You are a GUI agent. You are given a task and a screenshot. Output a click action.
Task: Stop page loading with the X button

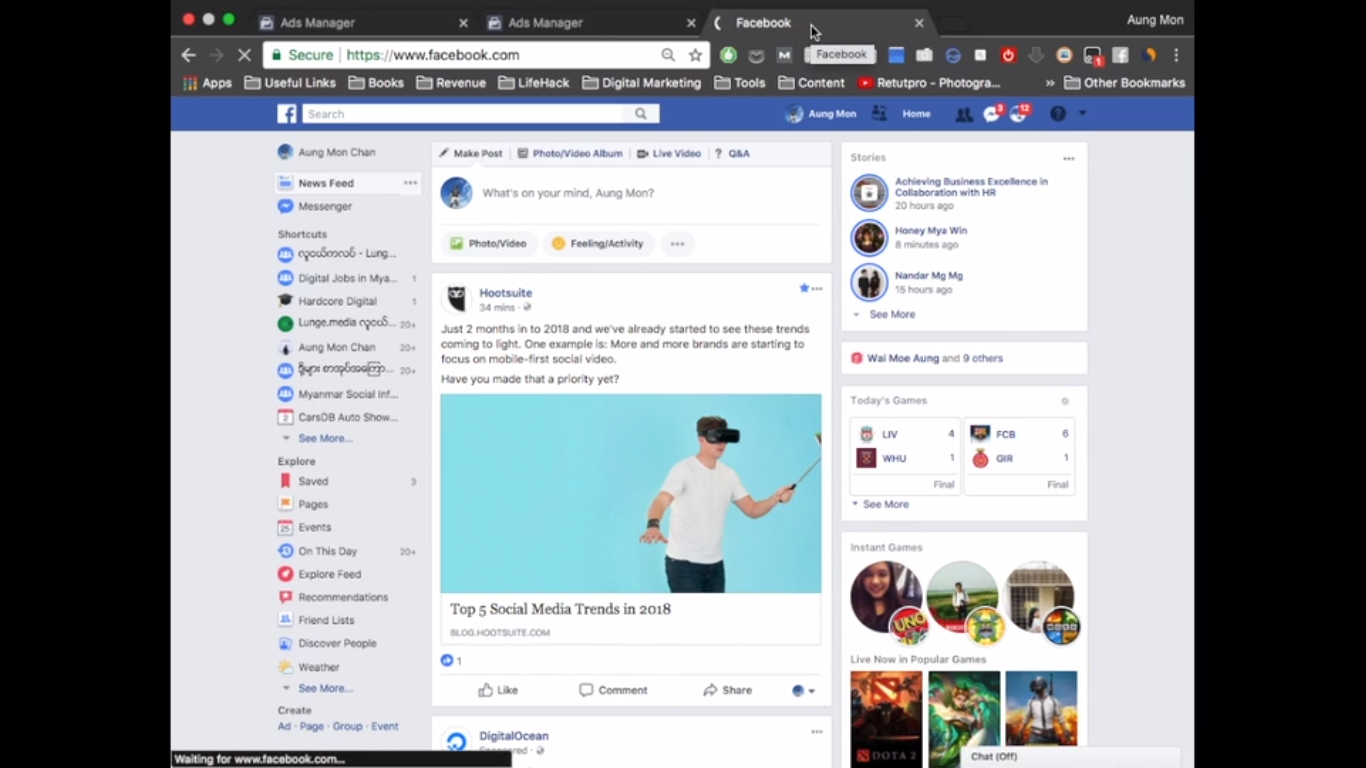point(244,55)
